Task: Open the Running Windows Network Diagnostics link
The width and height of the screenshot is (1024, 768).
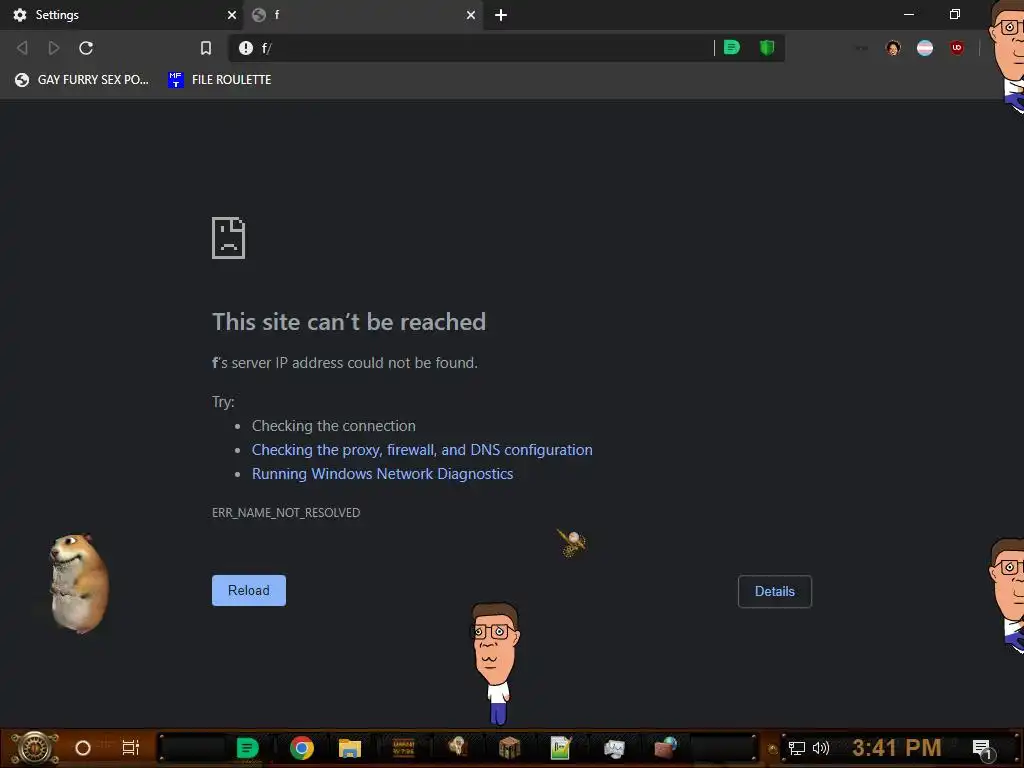Action: [x=383, y=473]
